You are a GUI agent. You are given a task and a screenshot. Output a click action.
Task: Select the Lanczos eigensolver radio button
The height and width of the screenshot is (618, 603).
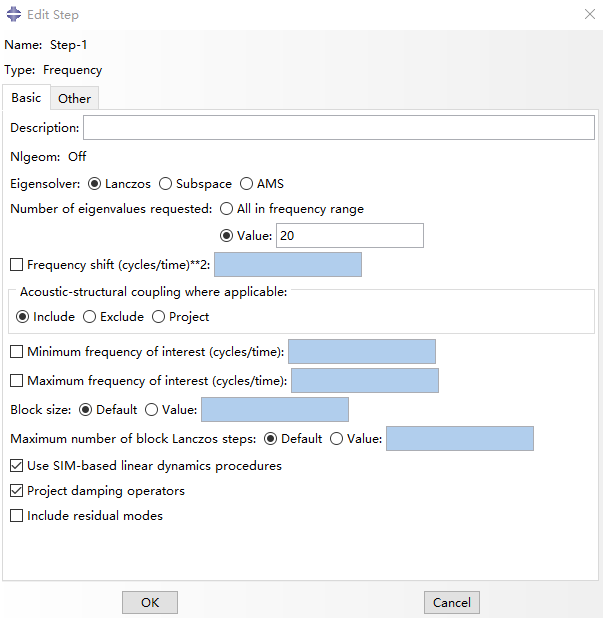point(95,184)
